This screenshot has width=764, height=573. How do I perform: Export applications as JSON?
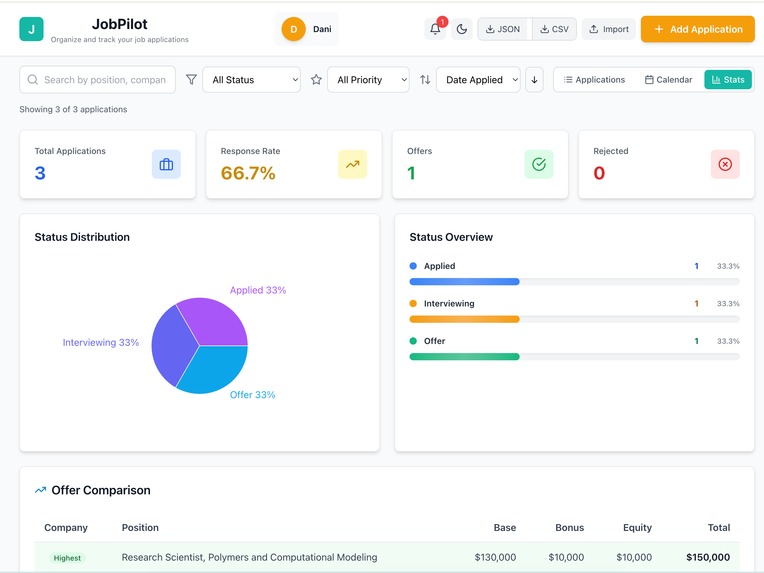503,29
